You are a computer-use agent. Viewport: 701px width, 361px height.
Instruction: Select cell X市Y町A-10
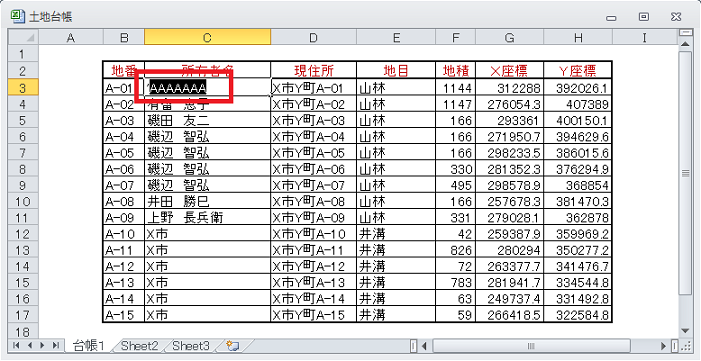[x=313, y=234]
